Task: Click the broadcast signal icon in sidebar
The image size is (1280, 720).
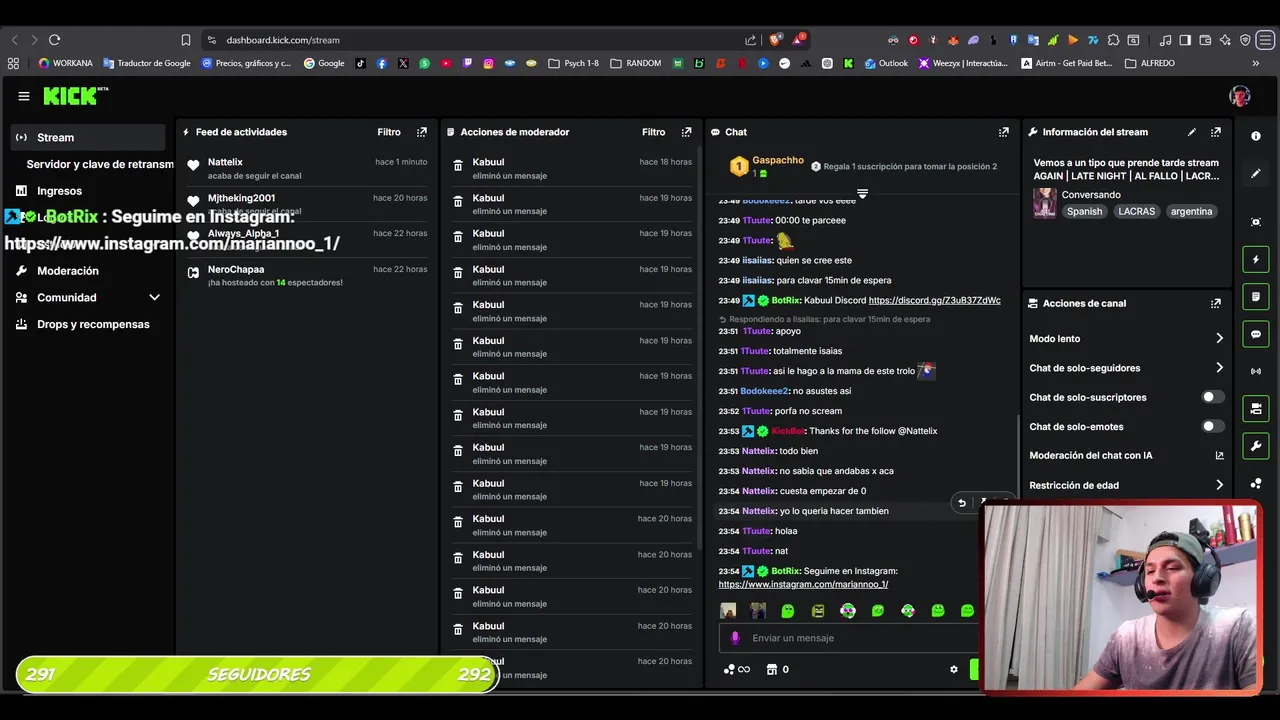Action: pyautogui.click(x=1256, y=371)
